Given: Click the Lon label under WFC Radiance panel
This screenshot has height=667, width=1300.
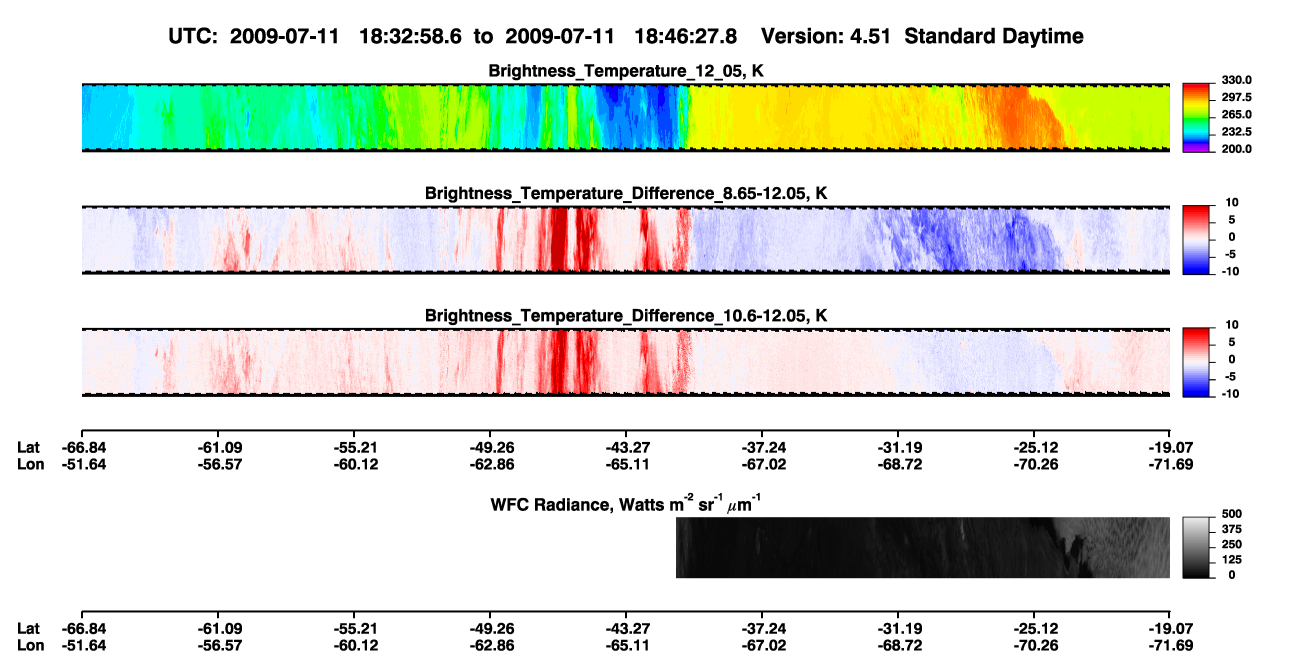Looking at the screenshot, I should [30, 645].
